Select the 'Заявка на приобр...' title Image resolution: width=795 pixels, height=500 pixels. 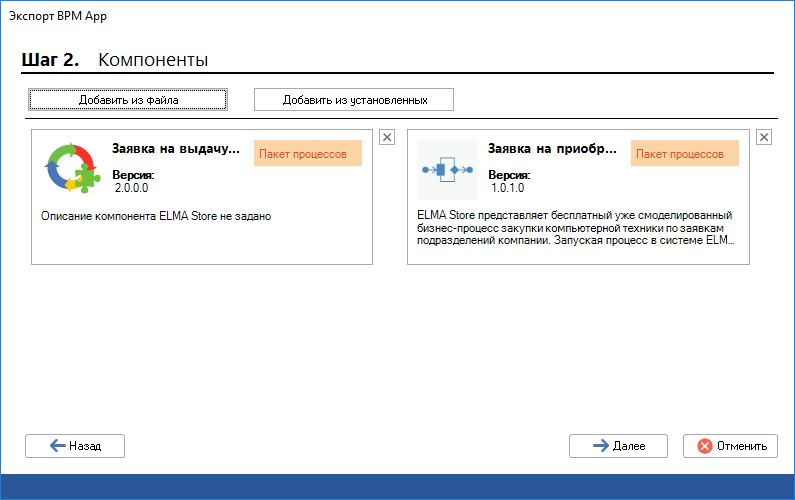pos(552,149)
